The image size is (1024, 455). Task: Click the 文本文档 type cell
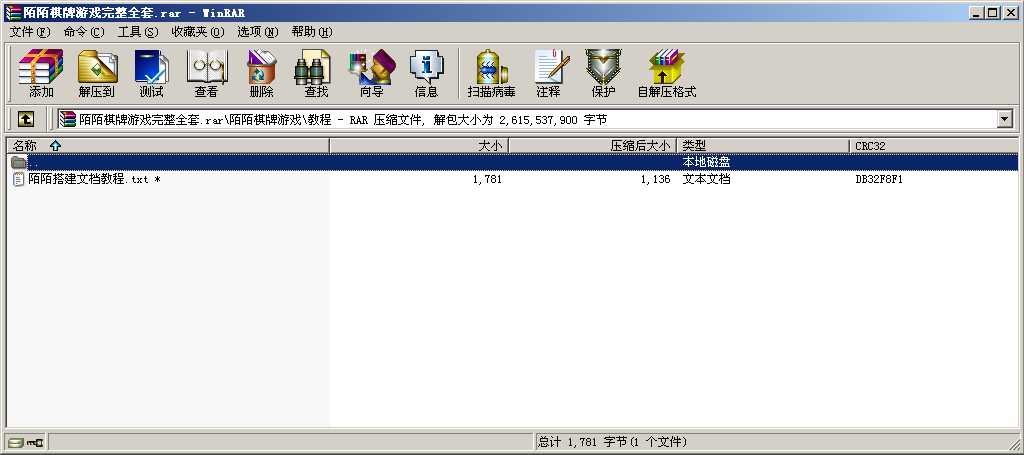(x=706, y=179)
